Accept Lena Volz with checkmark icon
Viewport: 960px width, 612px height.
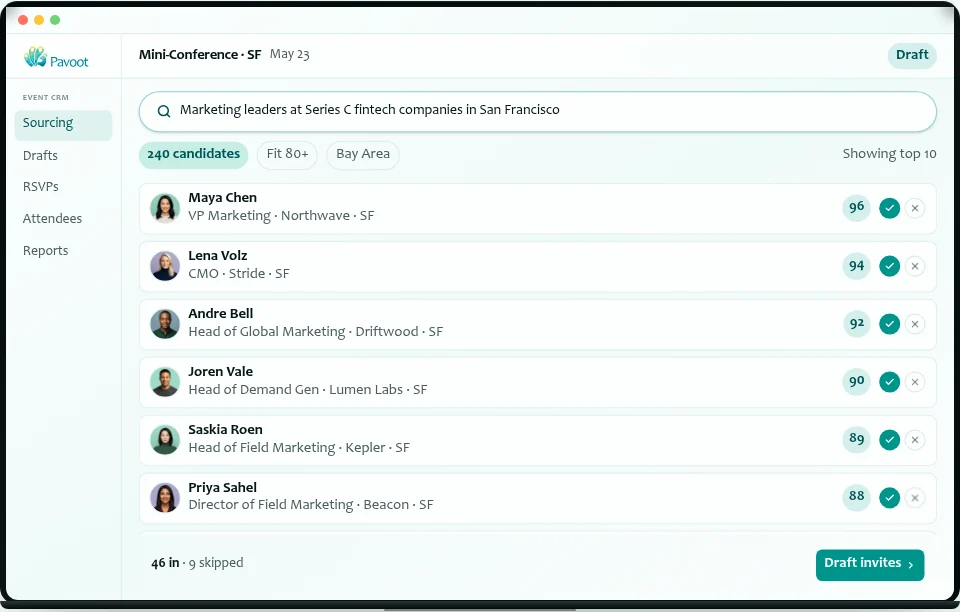click(x=889, y=266)
